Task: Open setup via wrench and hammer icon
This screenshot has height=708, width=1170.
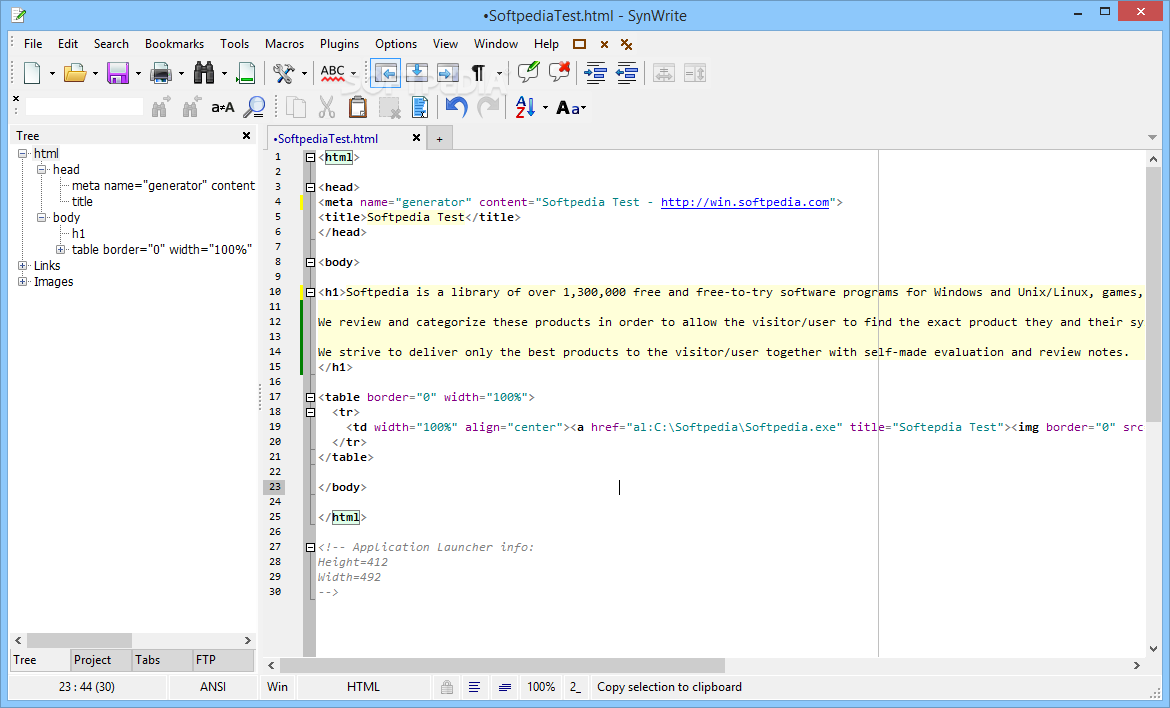Action: pyautogui.click(x=284, y=73)
